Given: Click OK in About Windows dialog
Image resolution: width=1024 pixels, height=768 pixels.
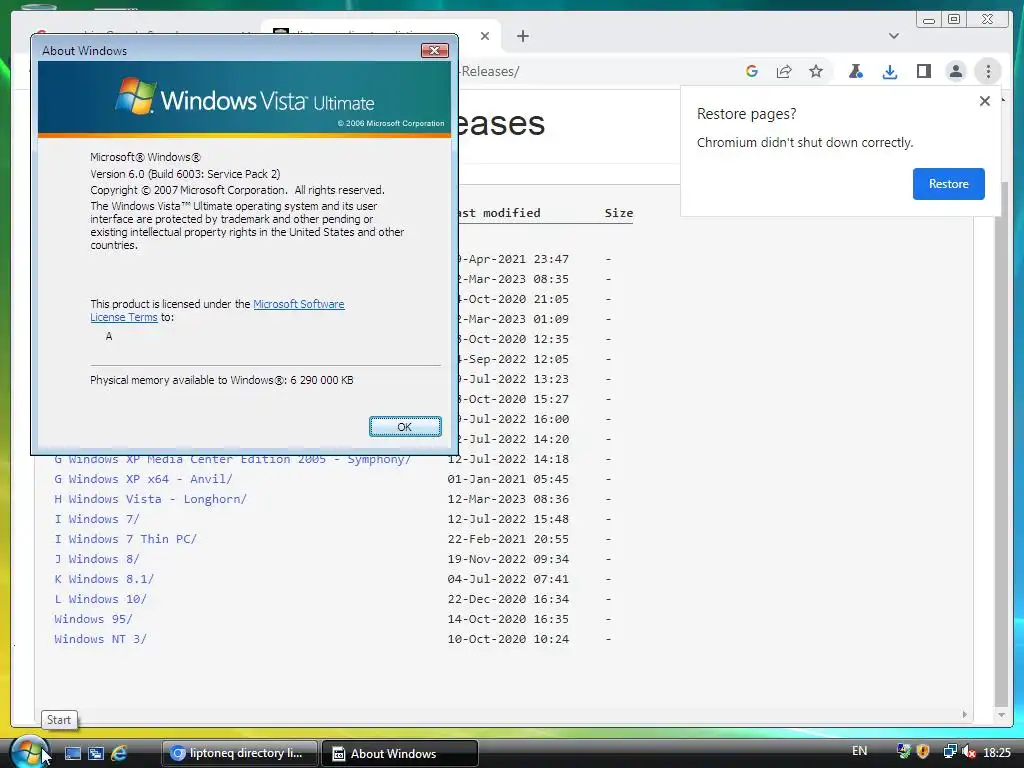Looking at the screenshot, I should (405, 426).
